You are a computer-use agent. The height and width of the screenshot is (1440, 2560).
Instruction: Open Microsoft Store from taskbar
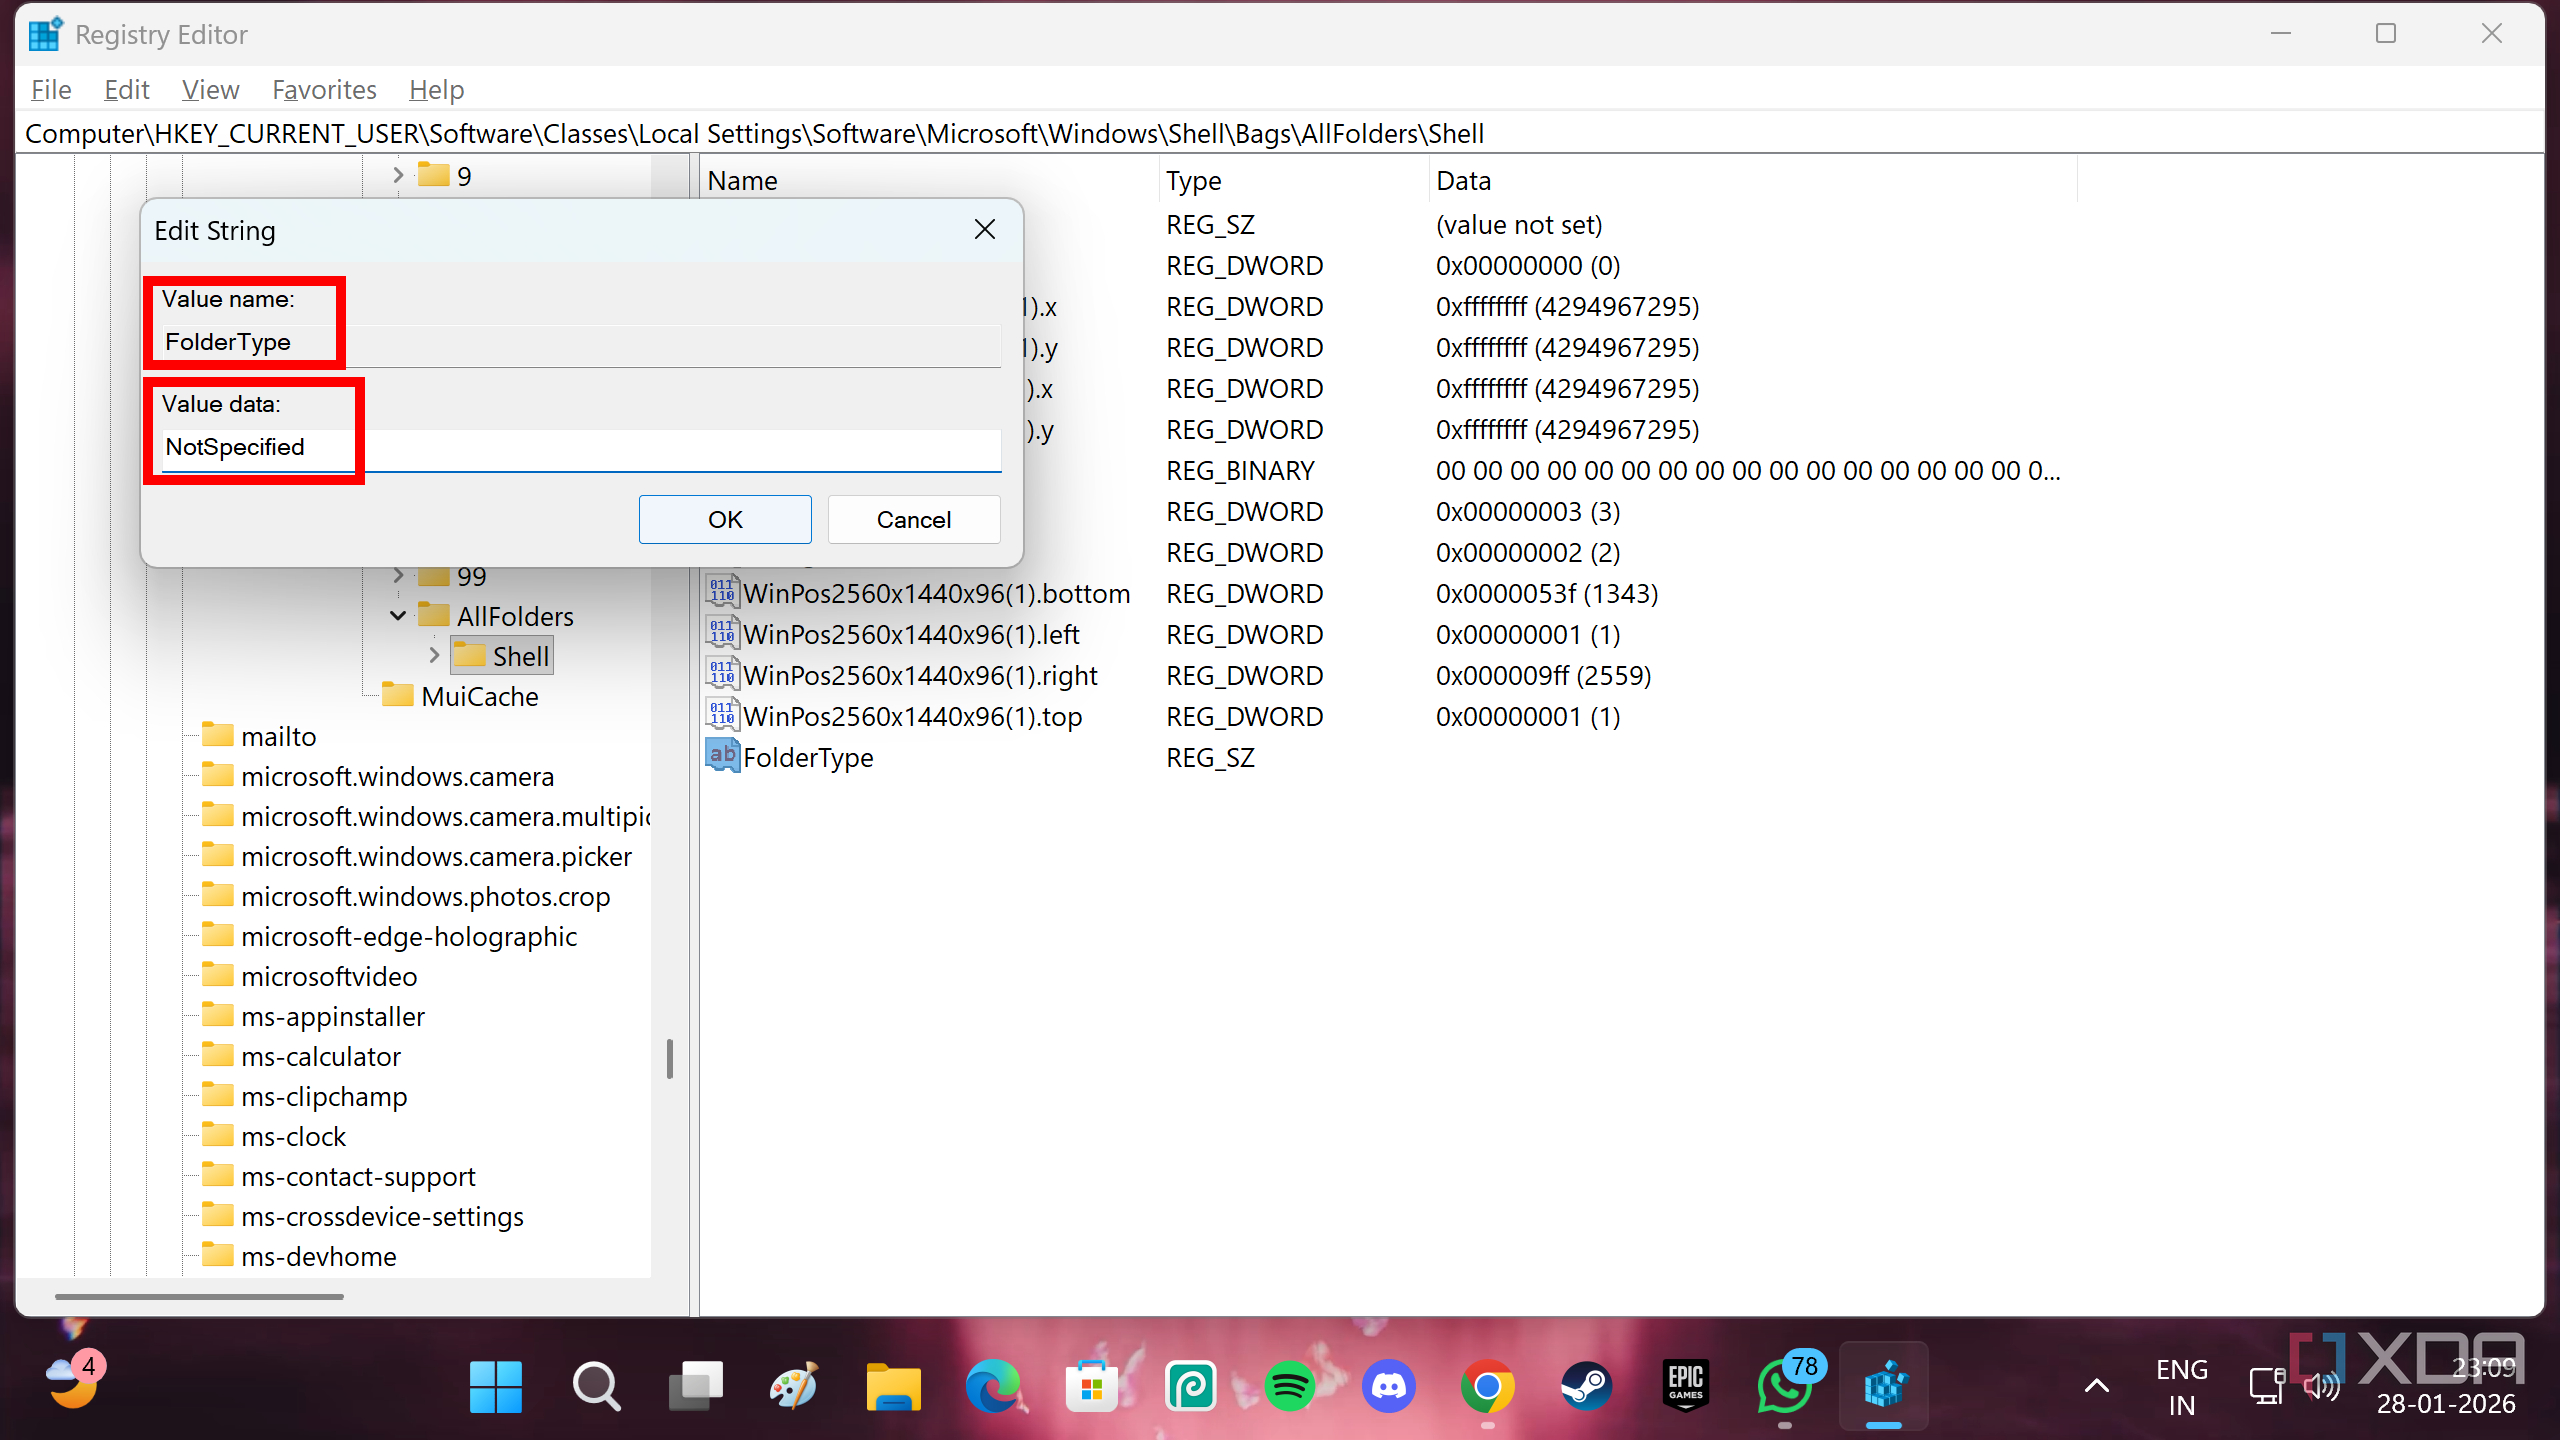click(x=1091, y=1387)
